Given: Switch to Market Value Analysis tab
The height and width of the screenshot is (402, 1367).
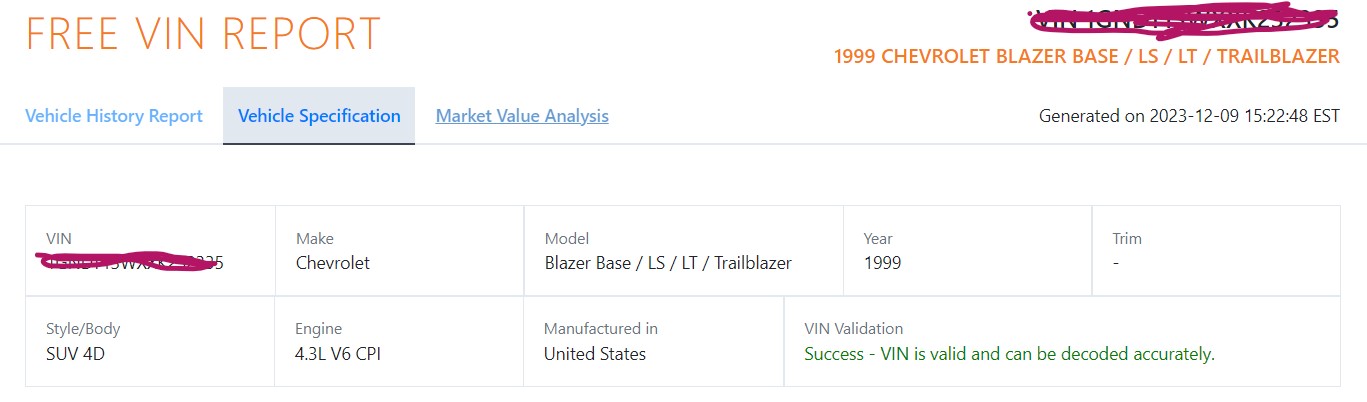Looking at the screenshot, I should [x=522, y=116].
